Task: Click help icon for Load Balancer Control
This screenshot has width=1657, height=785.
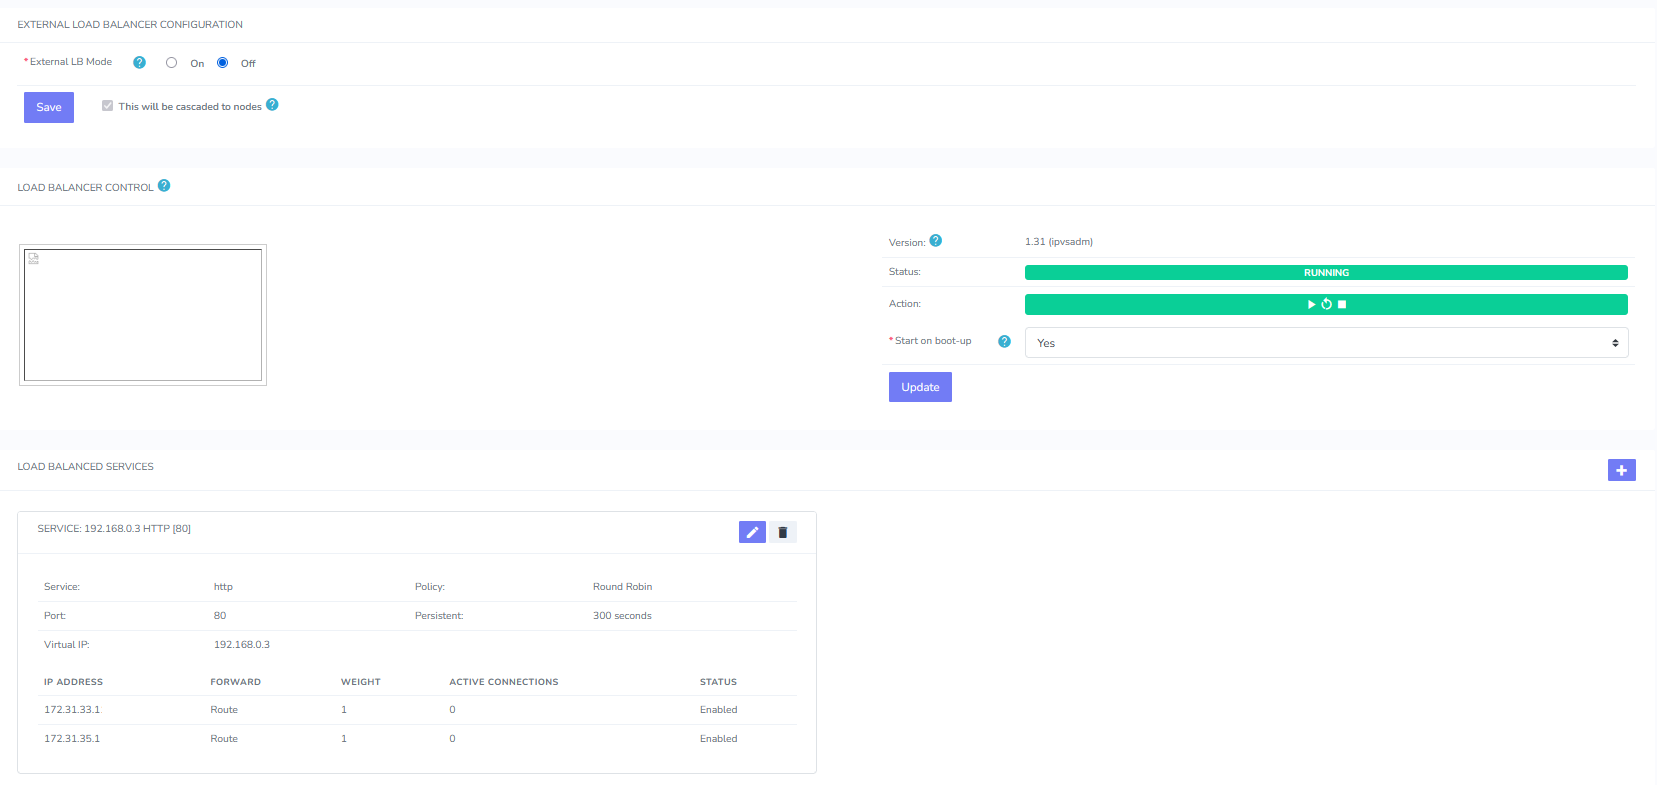Action: point(164,185)
